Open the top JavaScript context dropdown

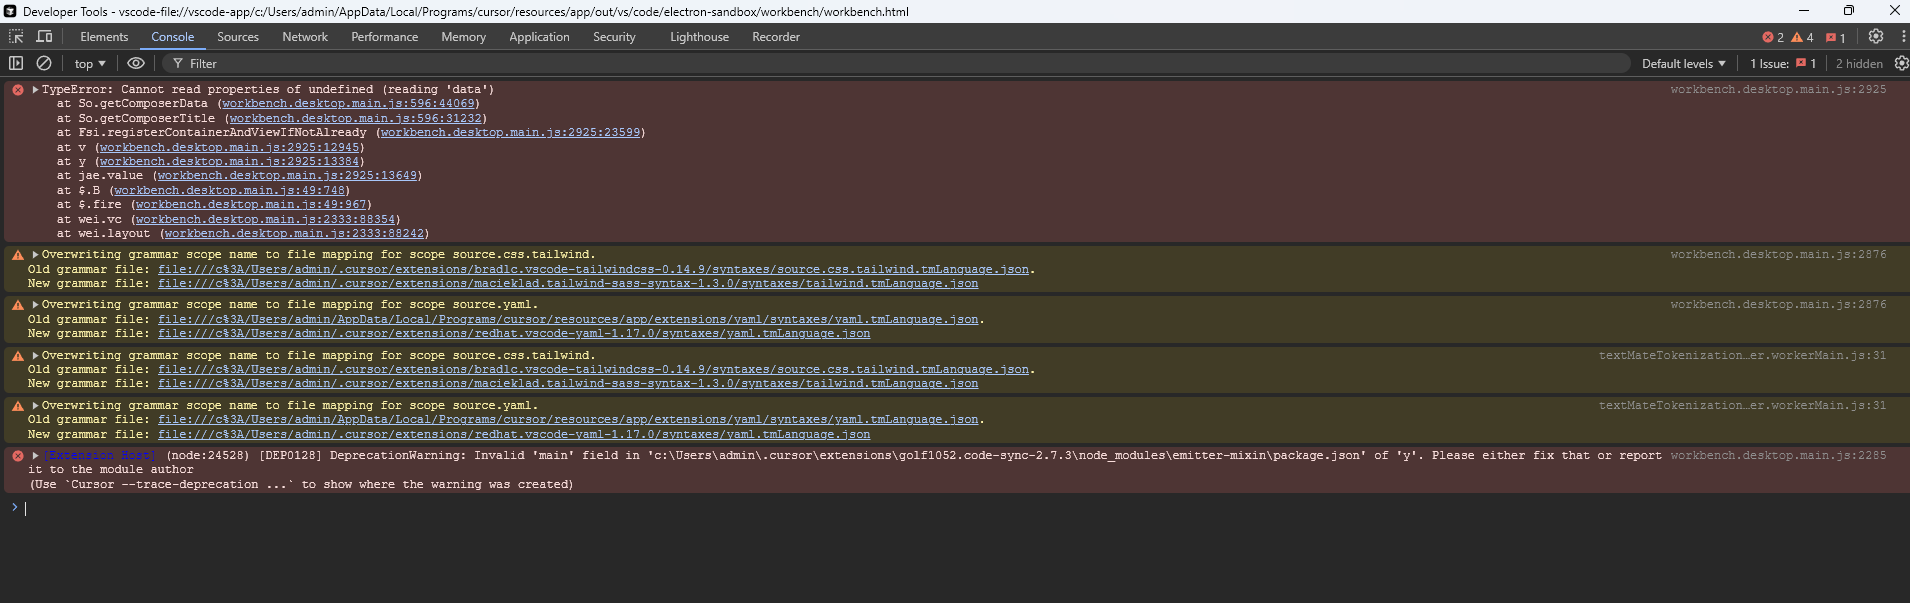pos(90,63)
